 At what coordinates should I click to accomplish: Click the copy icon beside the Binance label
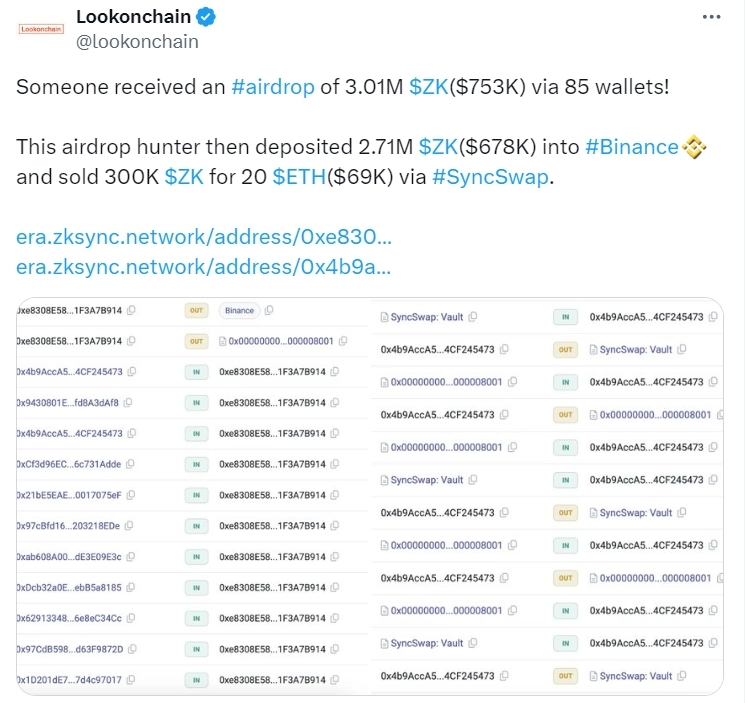pyautogui.click(x=268, y=311)
